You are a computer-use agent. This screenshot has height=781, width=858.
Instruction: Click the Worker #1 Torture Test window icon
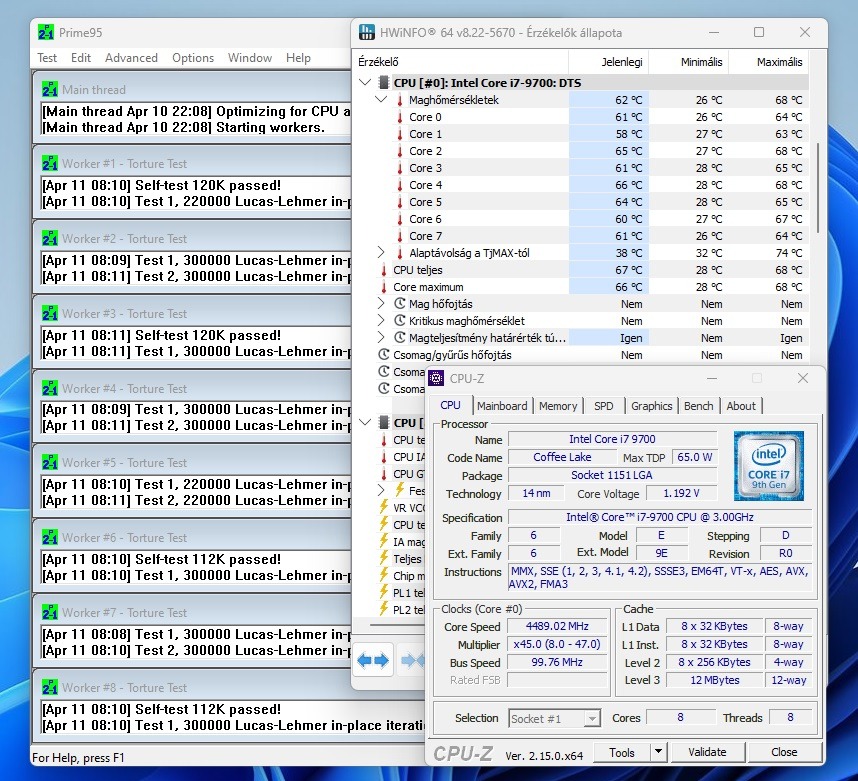click(x=49, y=163)
